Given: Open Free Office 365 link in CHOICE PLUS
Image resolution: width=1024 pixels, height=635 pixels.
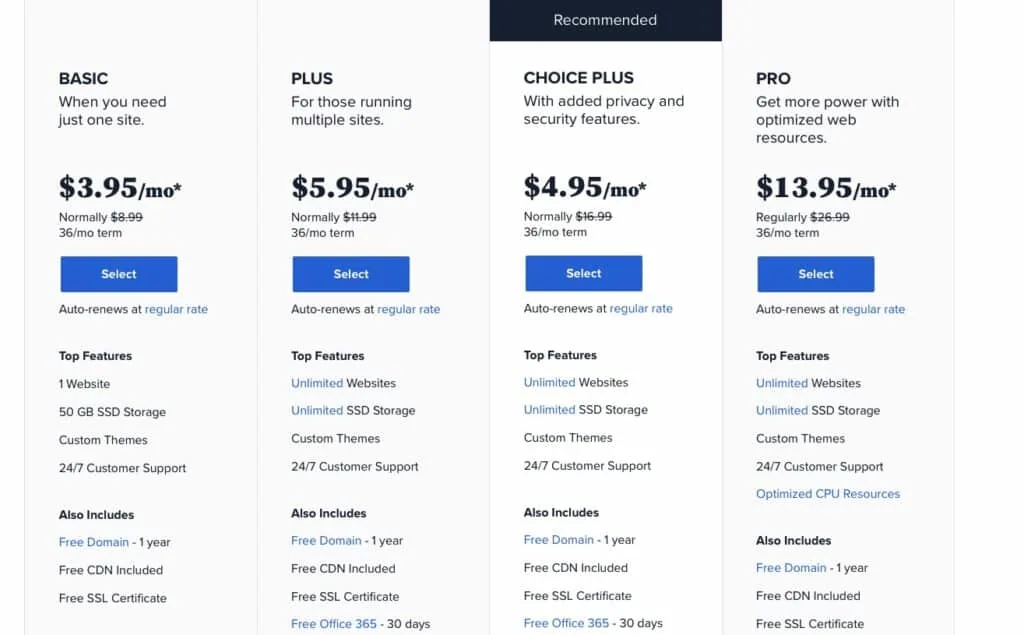Looking at the screenshot, I should pos(566,623).
